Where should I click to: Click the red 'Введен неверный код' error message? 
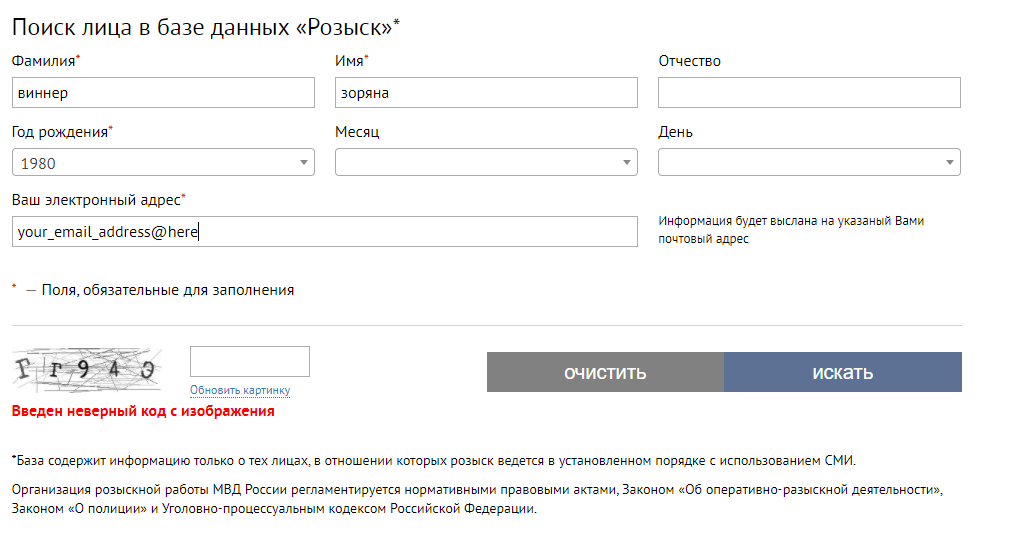pyautogui.click(x=142, y=410)
